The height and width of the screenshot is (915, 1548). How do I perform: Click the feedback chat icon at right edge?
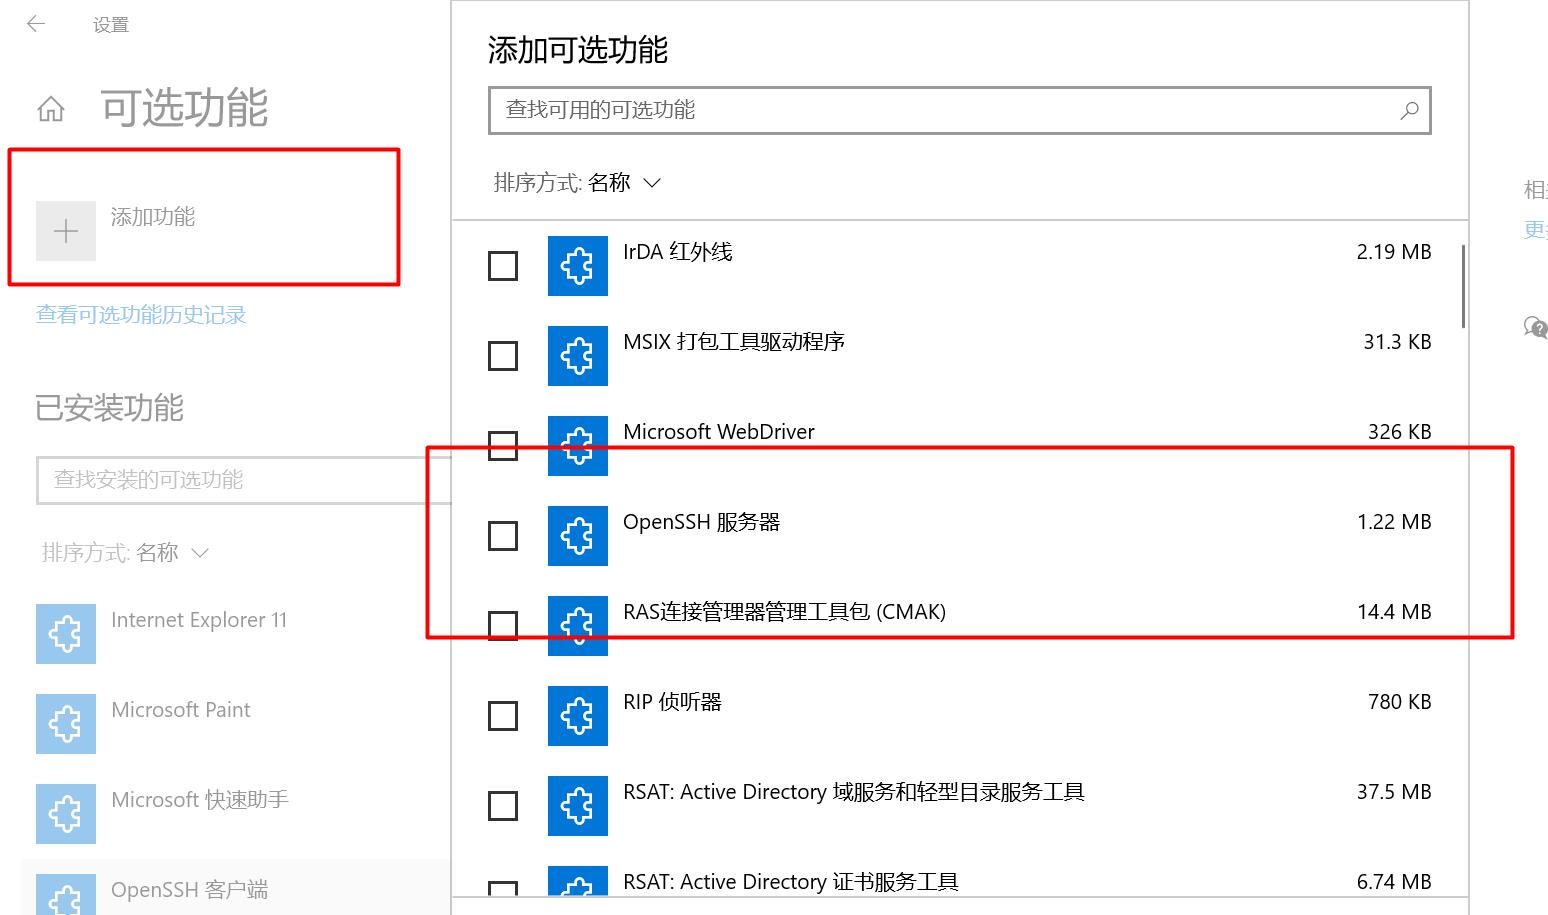1535,326
